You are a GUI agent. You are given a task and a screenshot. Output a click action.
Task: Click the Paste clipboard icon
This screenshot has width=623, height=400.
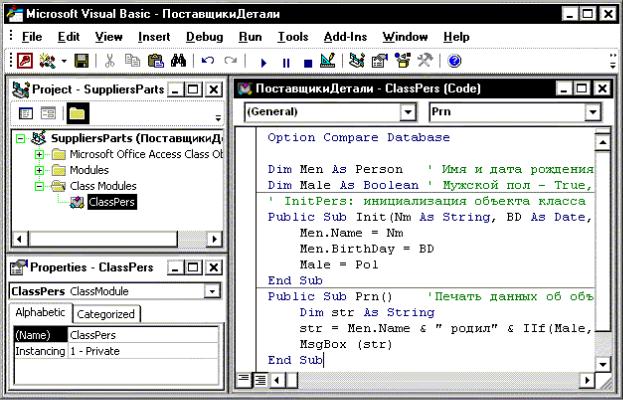(x=155, y=61)
